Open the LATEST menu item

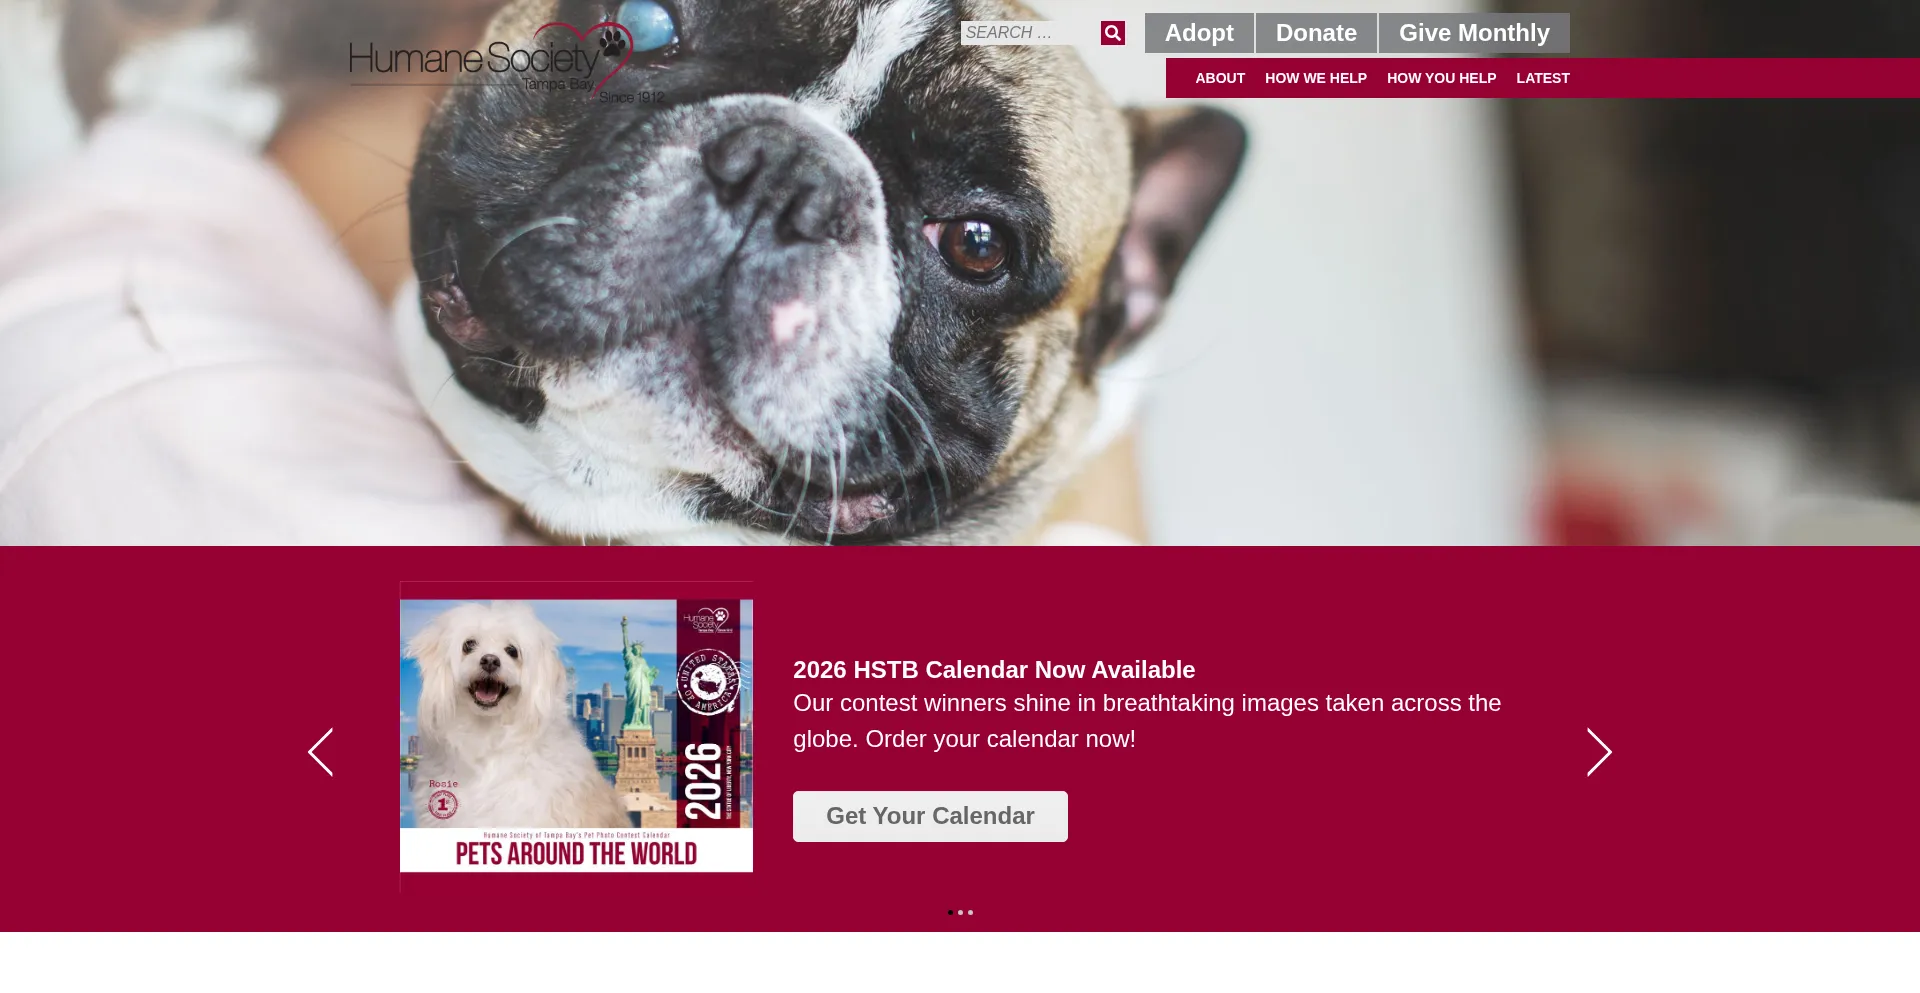1542,78
